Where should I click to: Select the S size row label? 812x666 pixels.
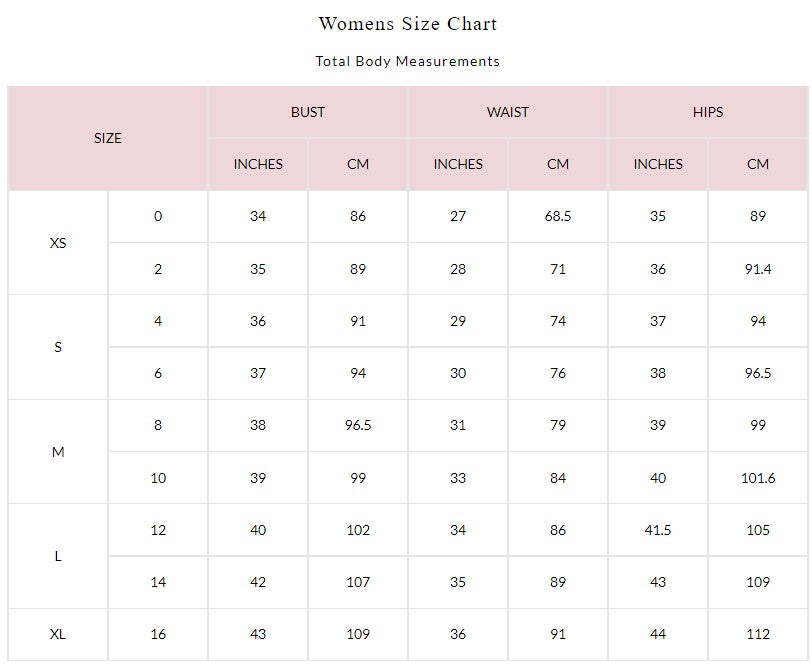[x=58, y=347]
